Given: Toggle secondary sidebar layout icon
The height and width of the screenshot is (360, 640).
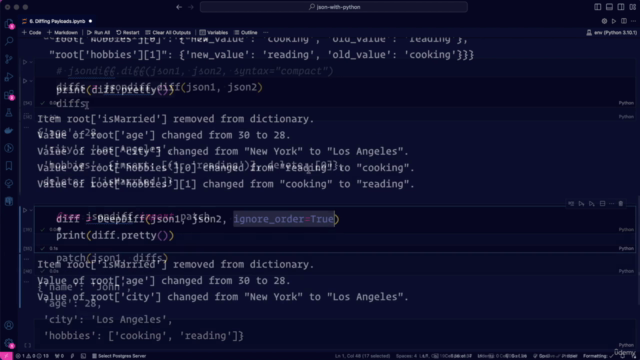Looking at the screenshot, I should (x=621, y=7).
